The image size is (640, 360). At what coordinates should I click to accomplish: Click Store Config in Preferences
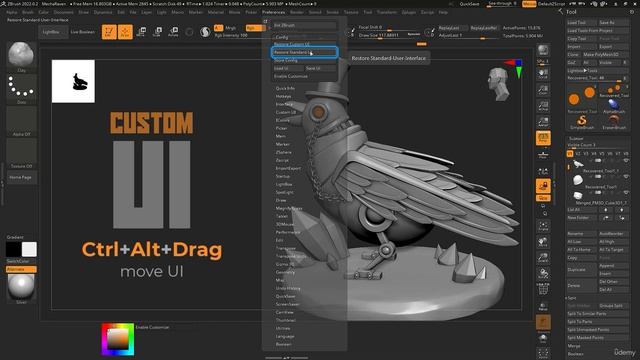point(304,60)
